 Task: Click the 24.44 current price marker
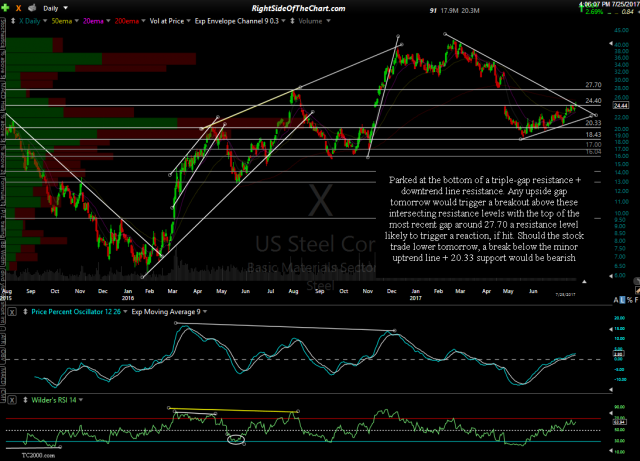pos(619,105)
